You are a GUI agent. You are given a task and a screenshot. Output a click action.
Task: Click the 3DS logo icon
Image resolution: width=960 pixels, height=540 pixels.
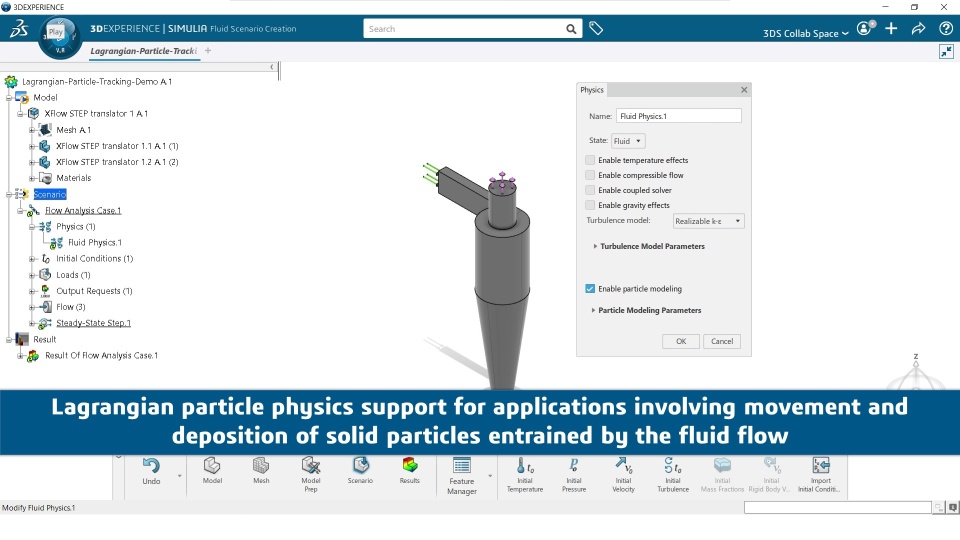(x=20, y=28)
